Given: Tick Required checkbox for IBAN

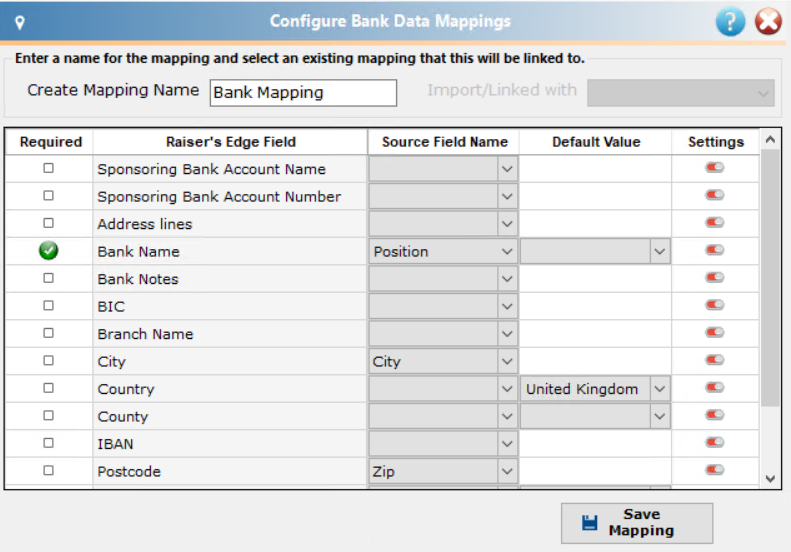Looking at the screenshot, I should 48,443.
